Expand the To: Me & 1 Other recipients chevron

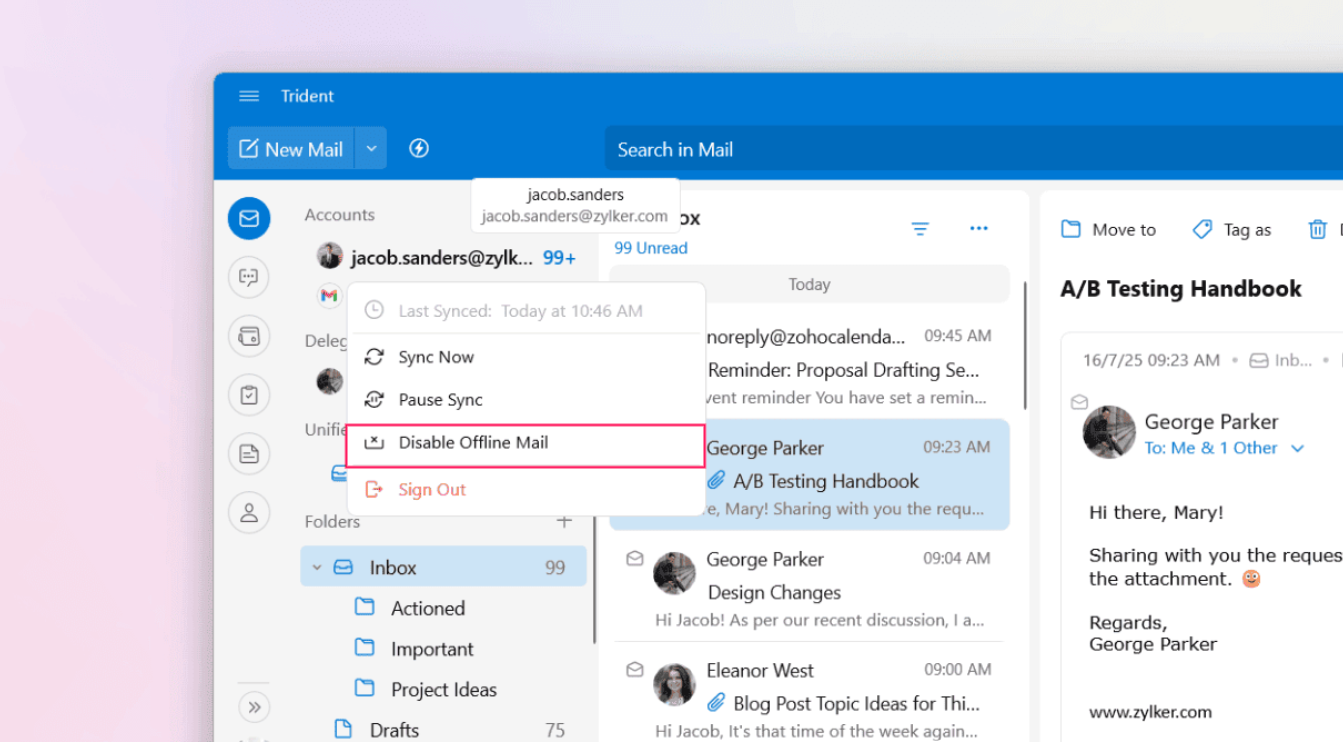pos(1298,449)
